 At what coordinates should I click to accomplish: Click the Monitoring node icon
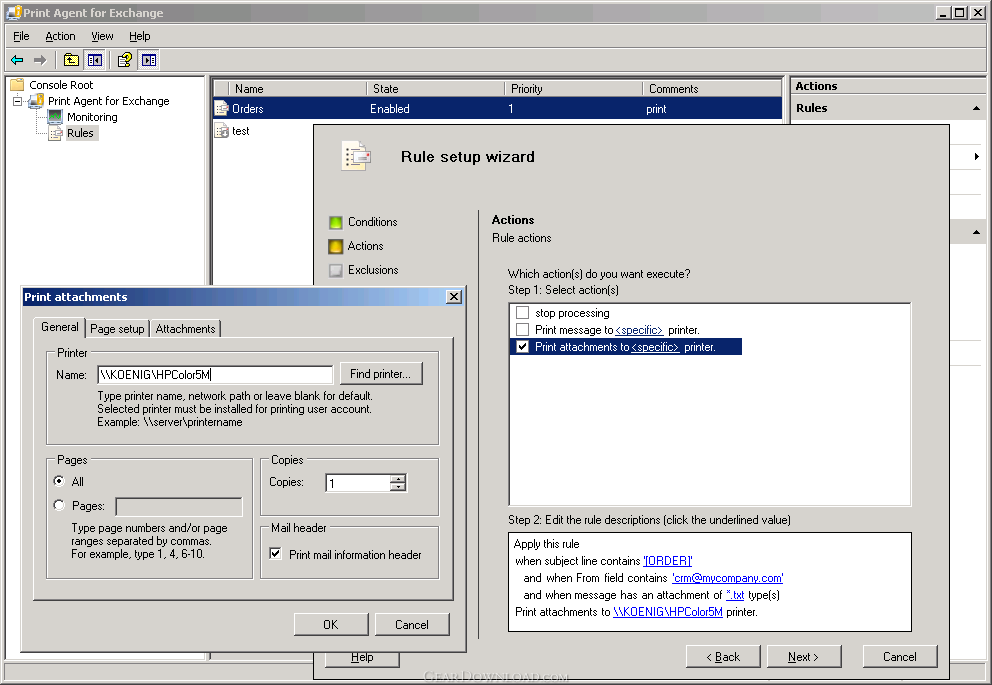(x=56, y=117)
